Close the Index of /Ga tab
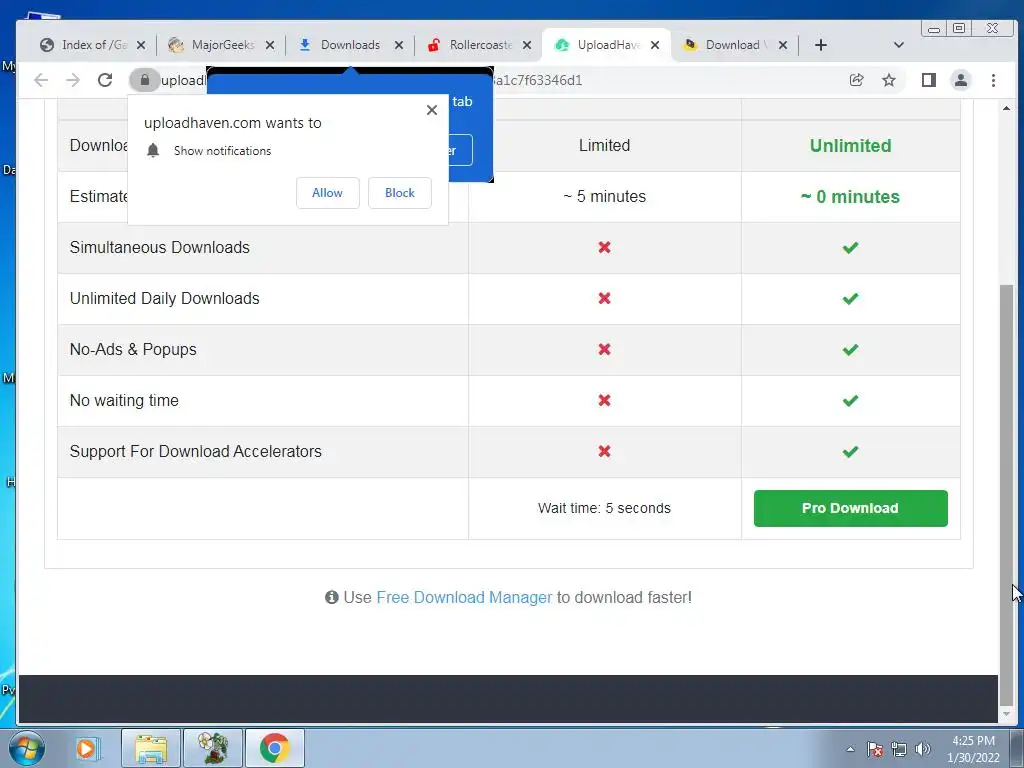Image resolution: width=1024 pixels, height=768 pixels. point(141,45)
